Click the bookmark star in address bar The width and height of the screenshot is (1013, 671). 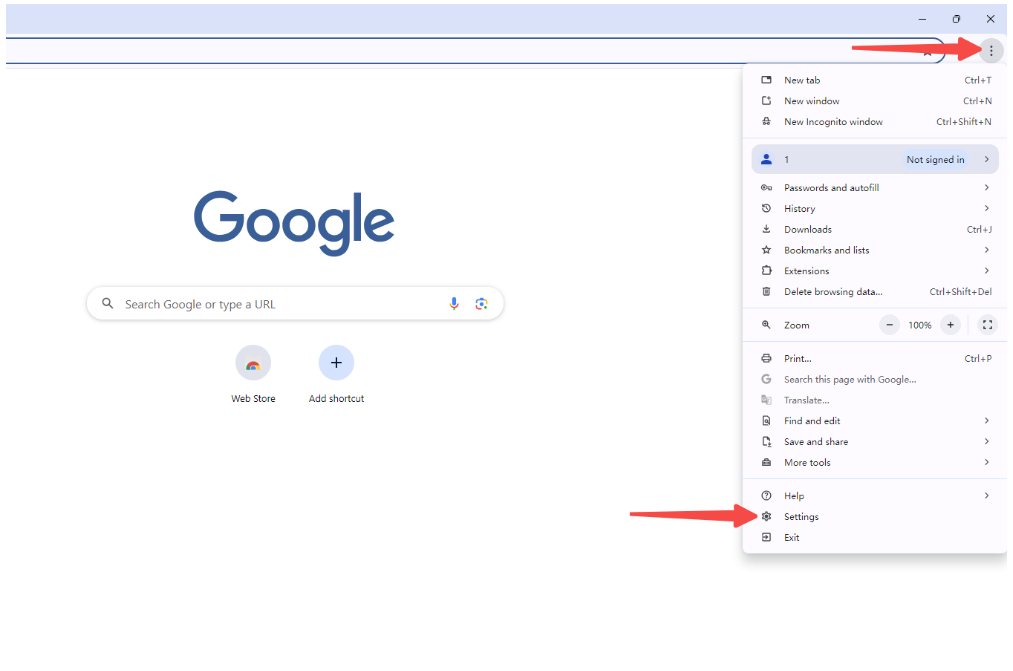[927, 53]
